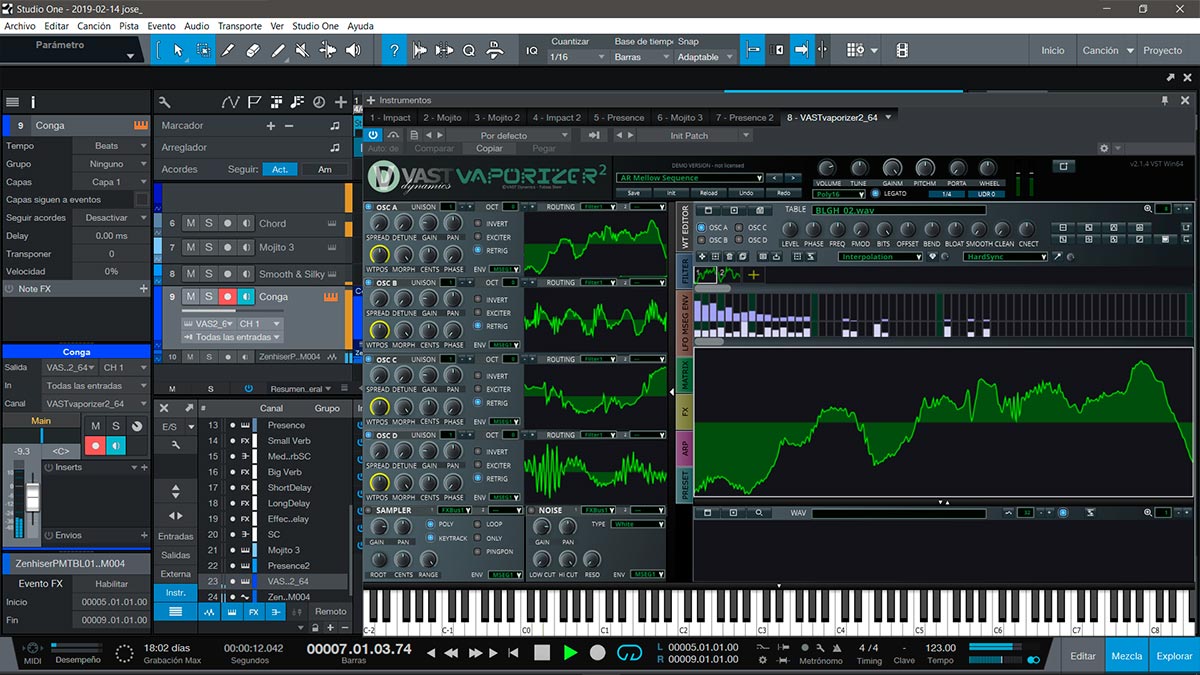Open the track inspector wrench icon
The image size is (1200, 675).
pyautogui.click(x=164, y=101)
